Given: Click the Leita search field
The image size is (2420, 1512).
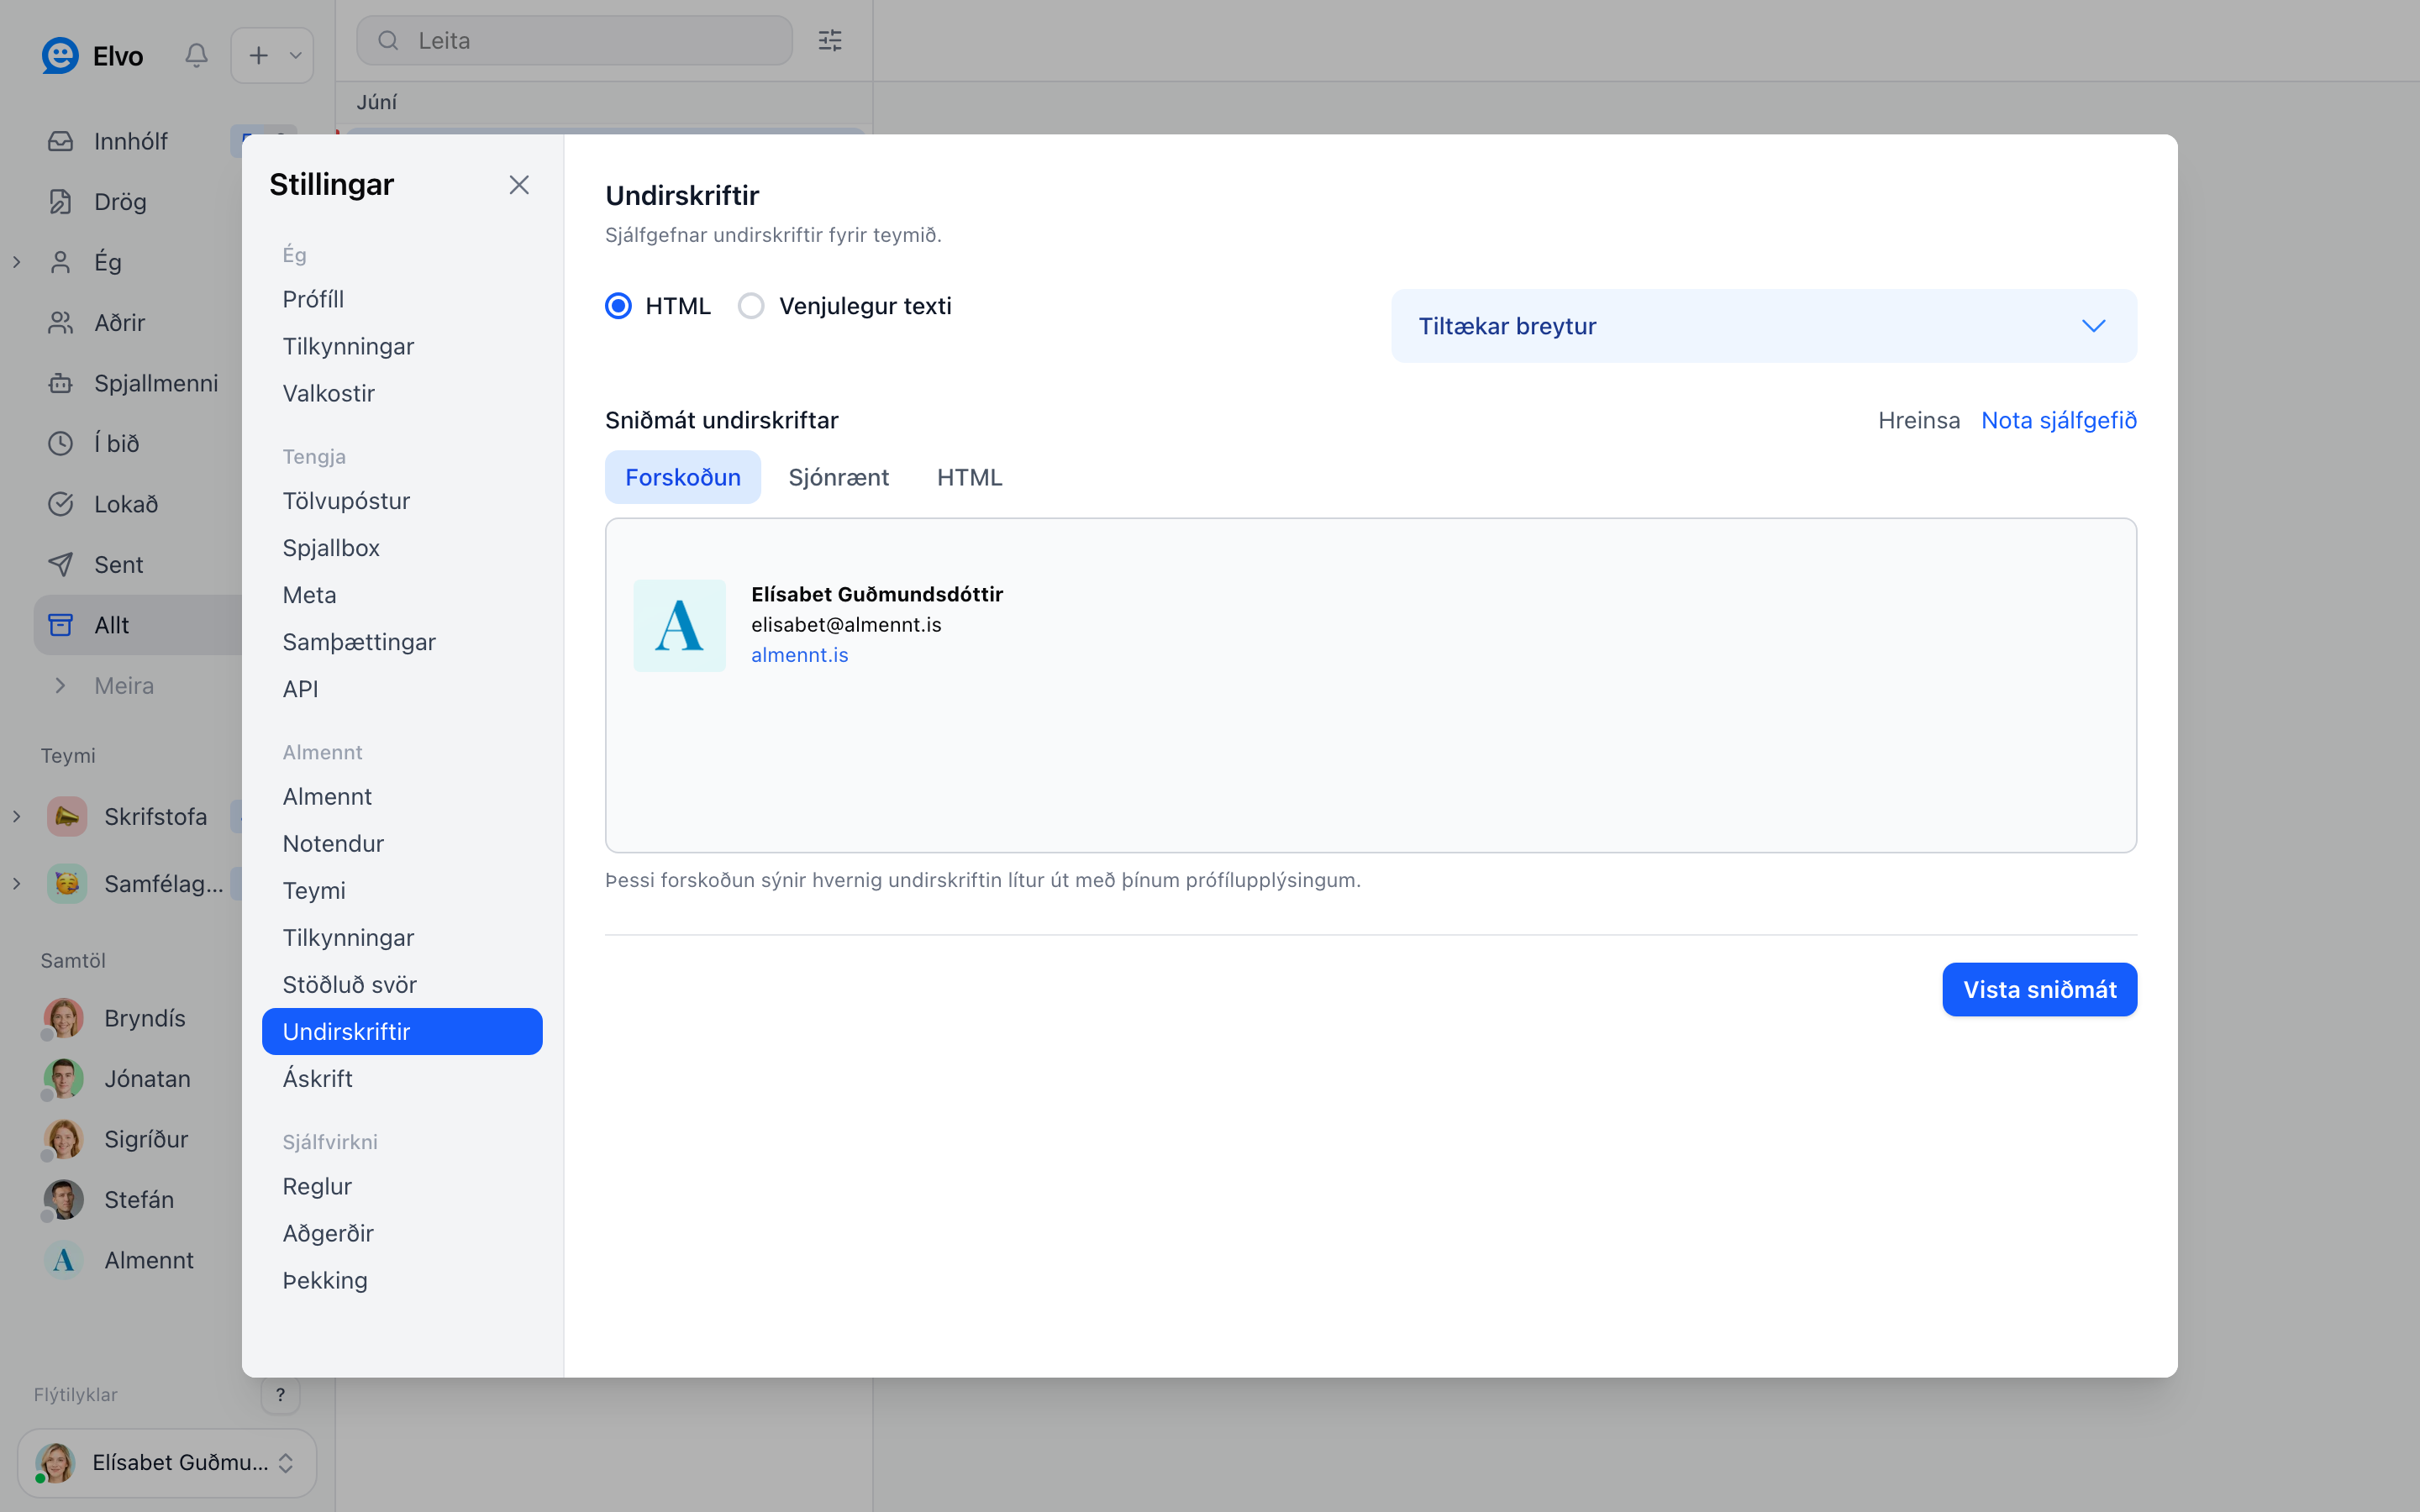Looking at the screenshot, I should pyautogui.click(x=575, y=40).
